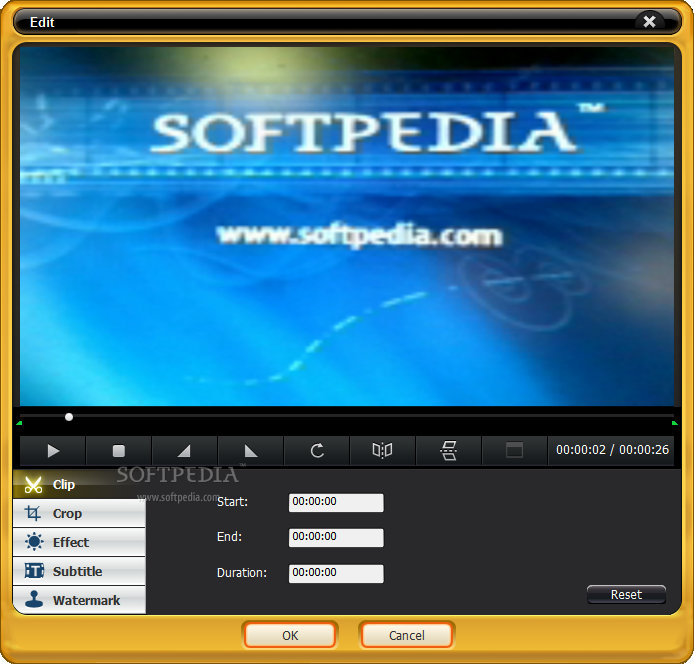The width and height of the screenshot is (694, 664).
Task: Stop the video playback
Action: 119,451
